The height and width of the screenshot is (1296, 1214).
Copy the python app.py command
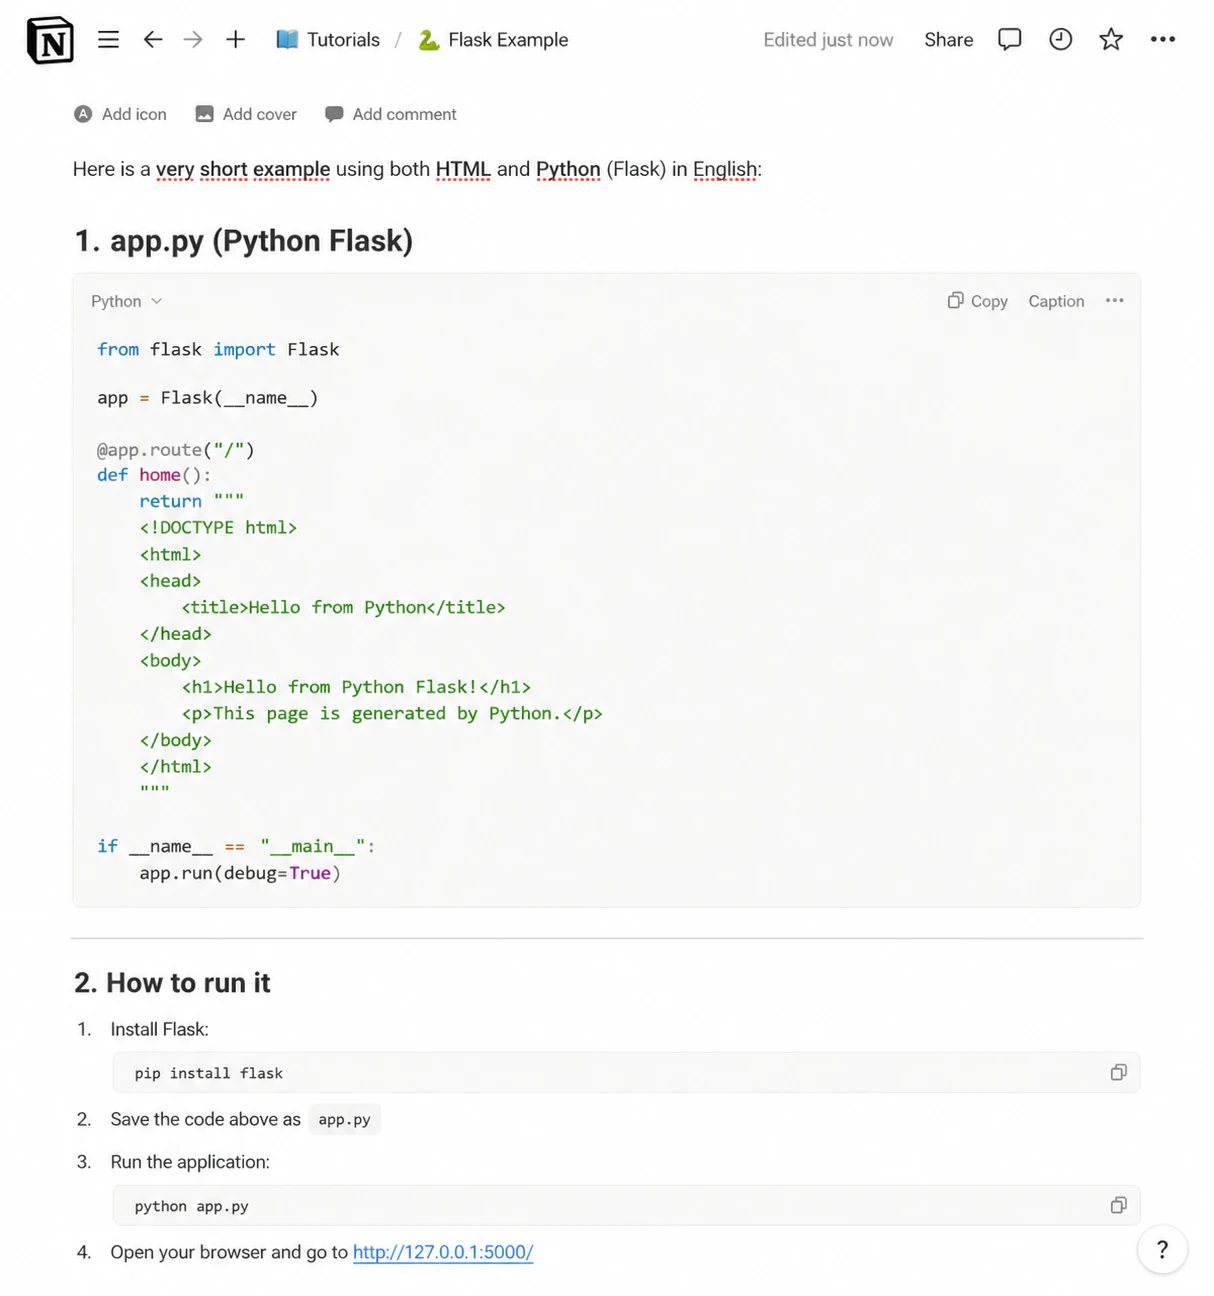pos(1119,1205)
